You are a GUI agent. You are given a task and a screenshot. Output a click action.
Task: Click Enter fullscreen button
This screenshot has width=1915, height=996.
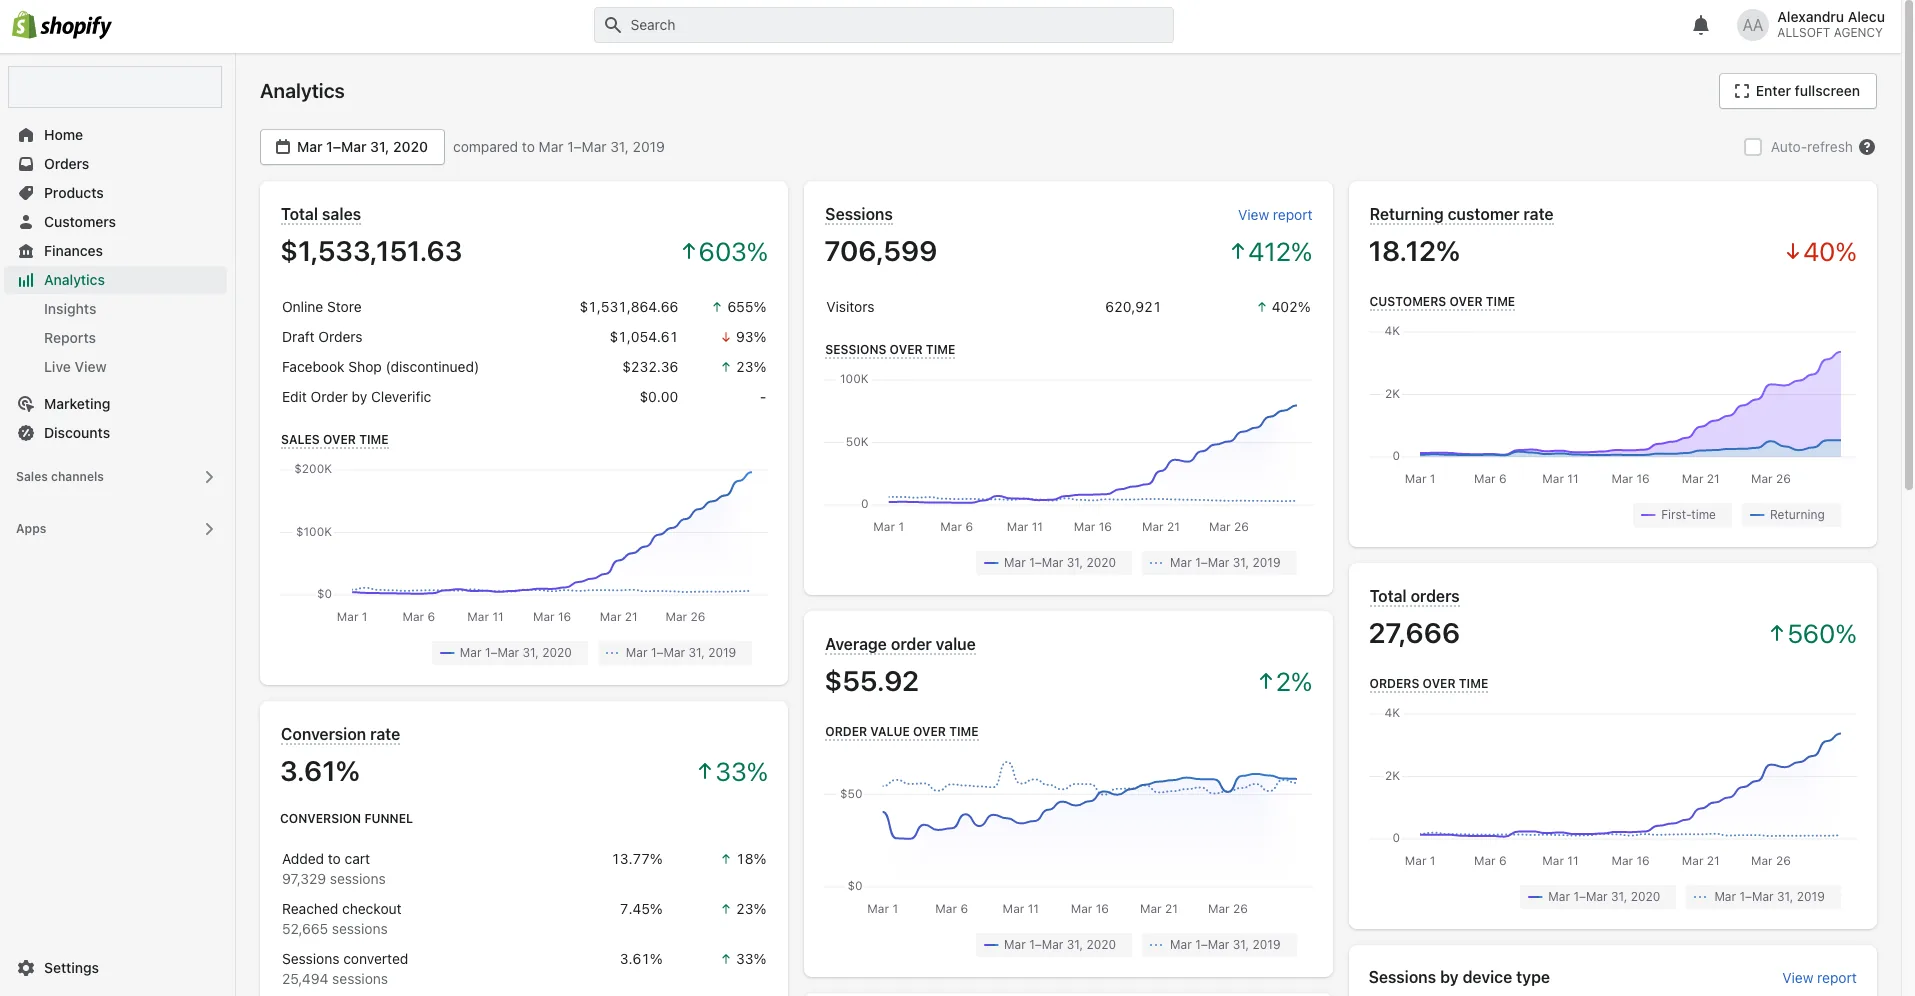coord(1797,91)
